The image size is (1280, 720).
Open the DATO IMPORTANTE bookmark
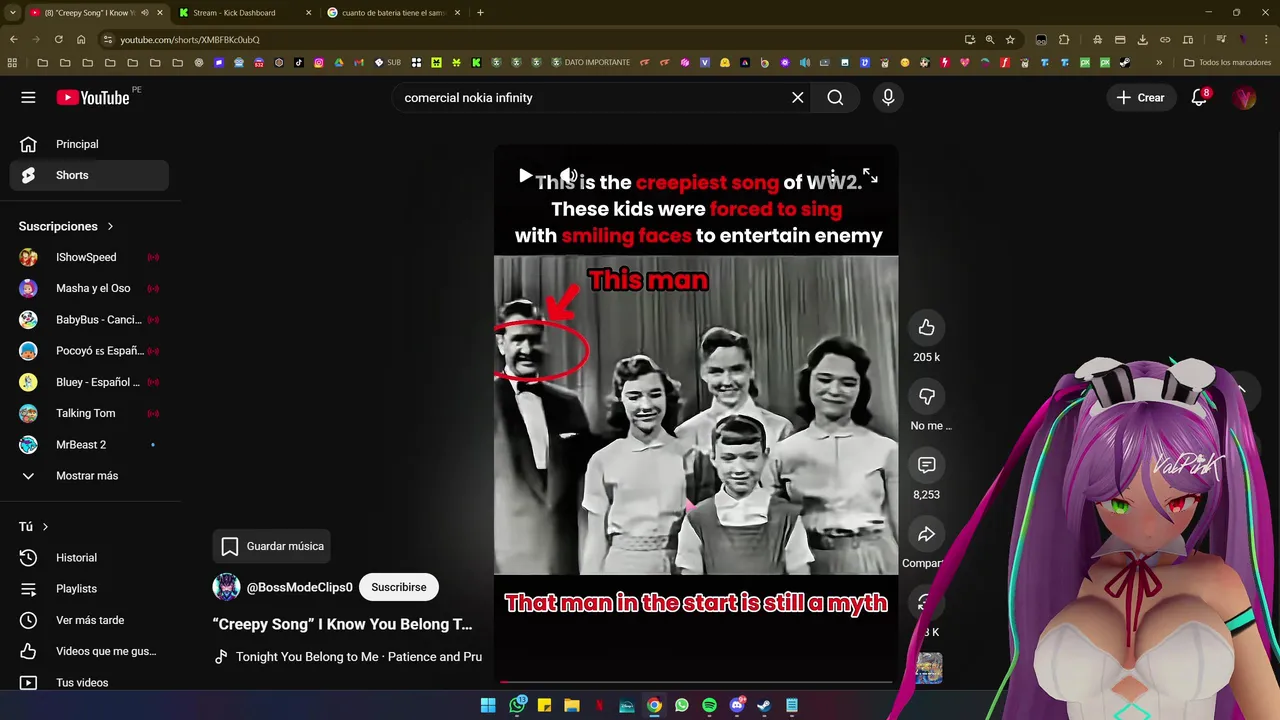pyautogui.click(x=591, y=62)
